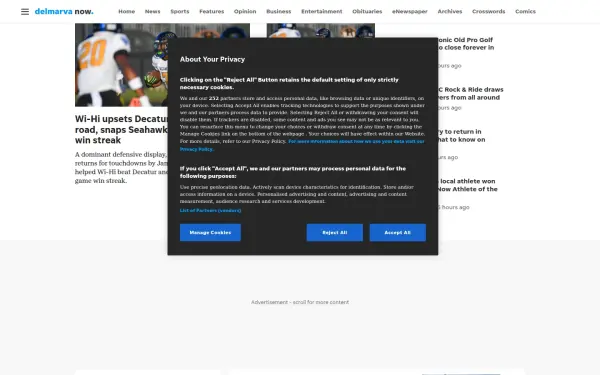Go to Obituaries page
This screenshot has width=600, height=375.
point(367,11)
